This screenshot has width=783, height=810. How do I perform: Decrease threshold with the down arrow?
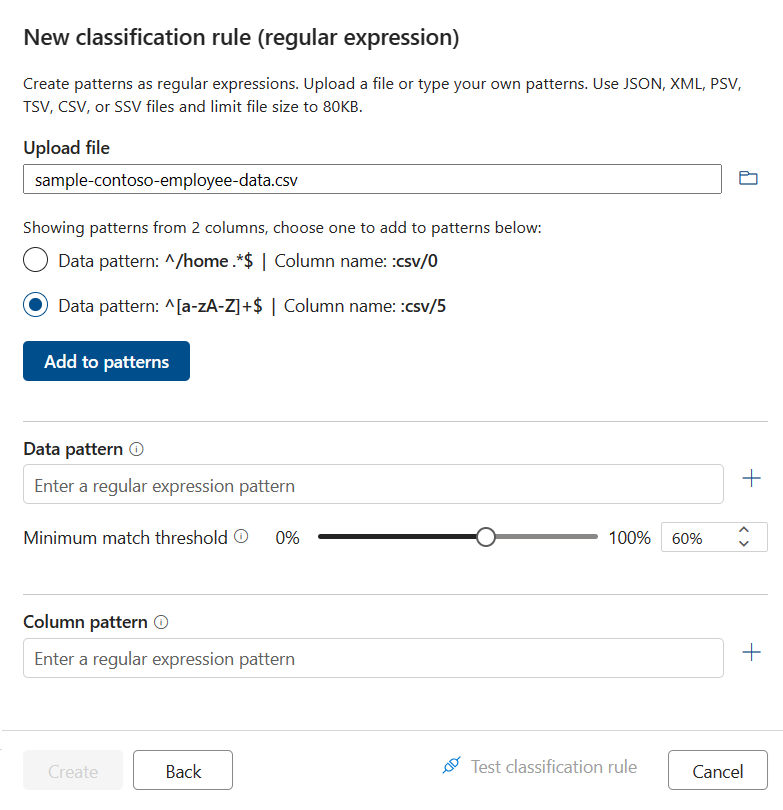(744, 543)
